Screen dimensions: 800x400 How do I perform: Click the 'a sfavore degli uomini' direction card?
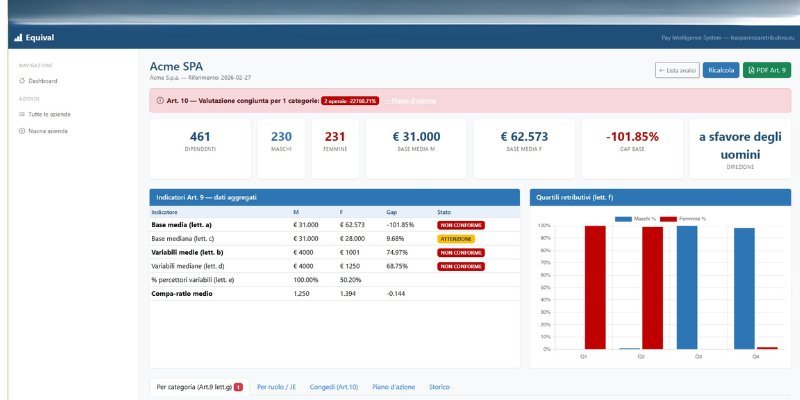[x=740, y=149]
